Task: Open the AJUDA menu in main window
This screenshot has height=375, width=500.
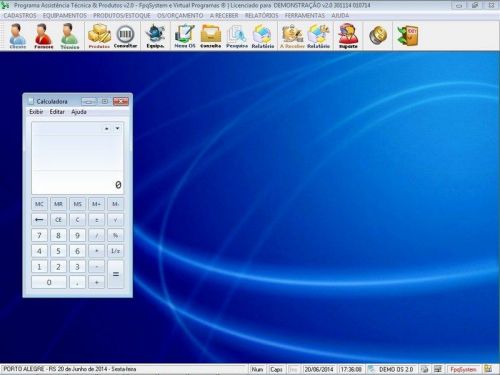Action: (340, 16)
